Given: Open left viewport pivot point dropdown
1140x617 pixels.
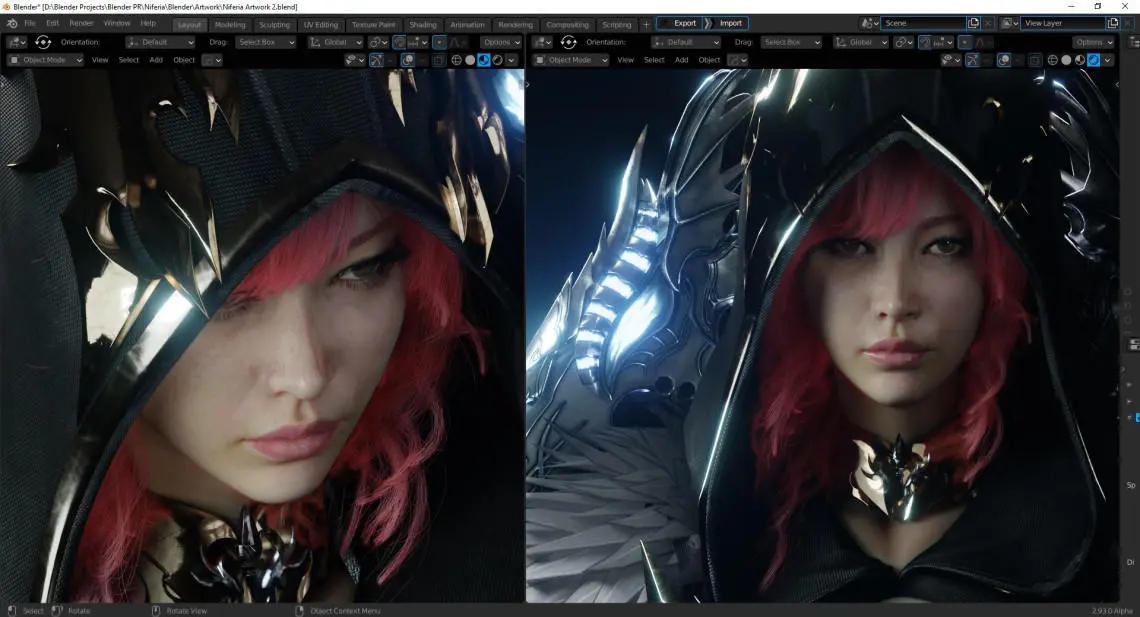Looking at the screenshot, I should tap(378, 42).
